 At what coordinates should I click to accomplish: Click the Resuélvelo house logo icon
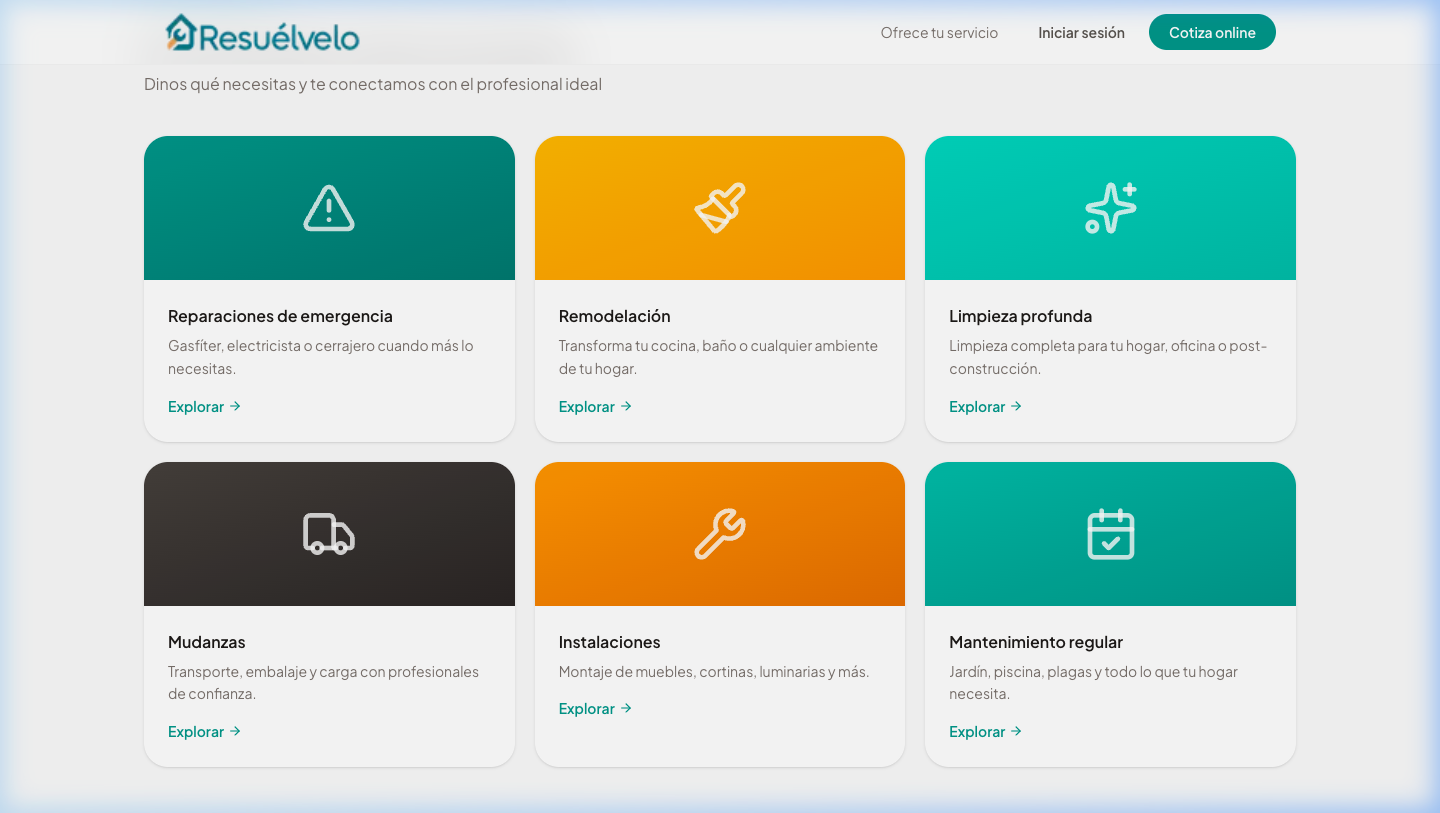[180, 30]
